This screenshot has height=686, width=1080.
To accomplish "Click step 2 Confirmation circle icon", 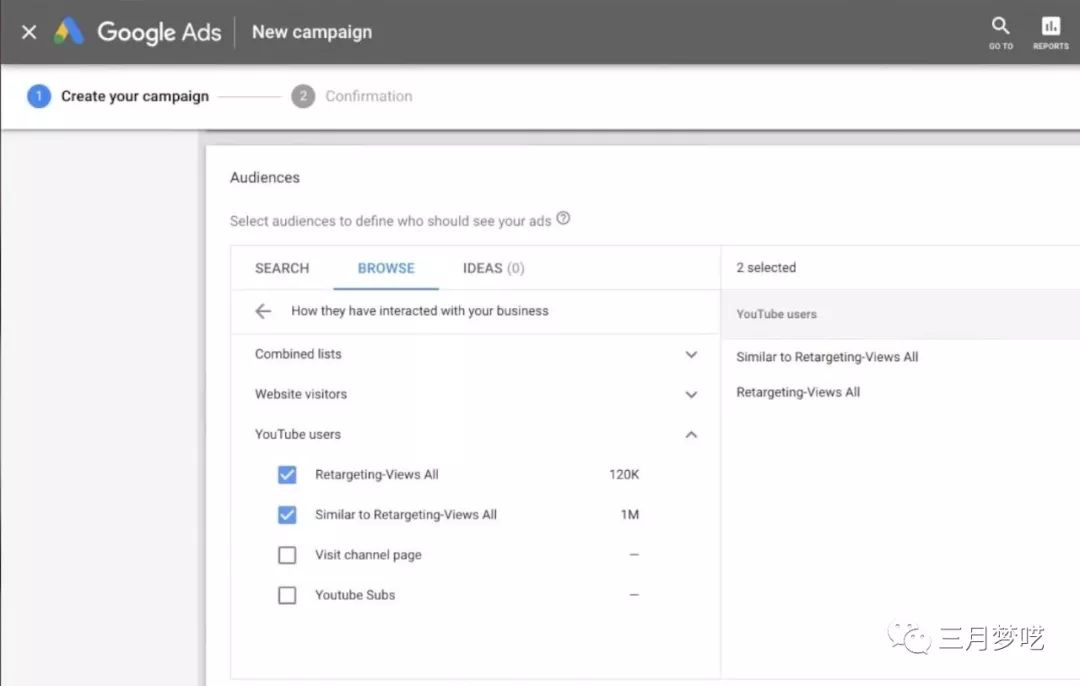I will [x=303, y=96].
